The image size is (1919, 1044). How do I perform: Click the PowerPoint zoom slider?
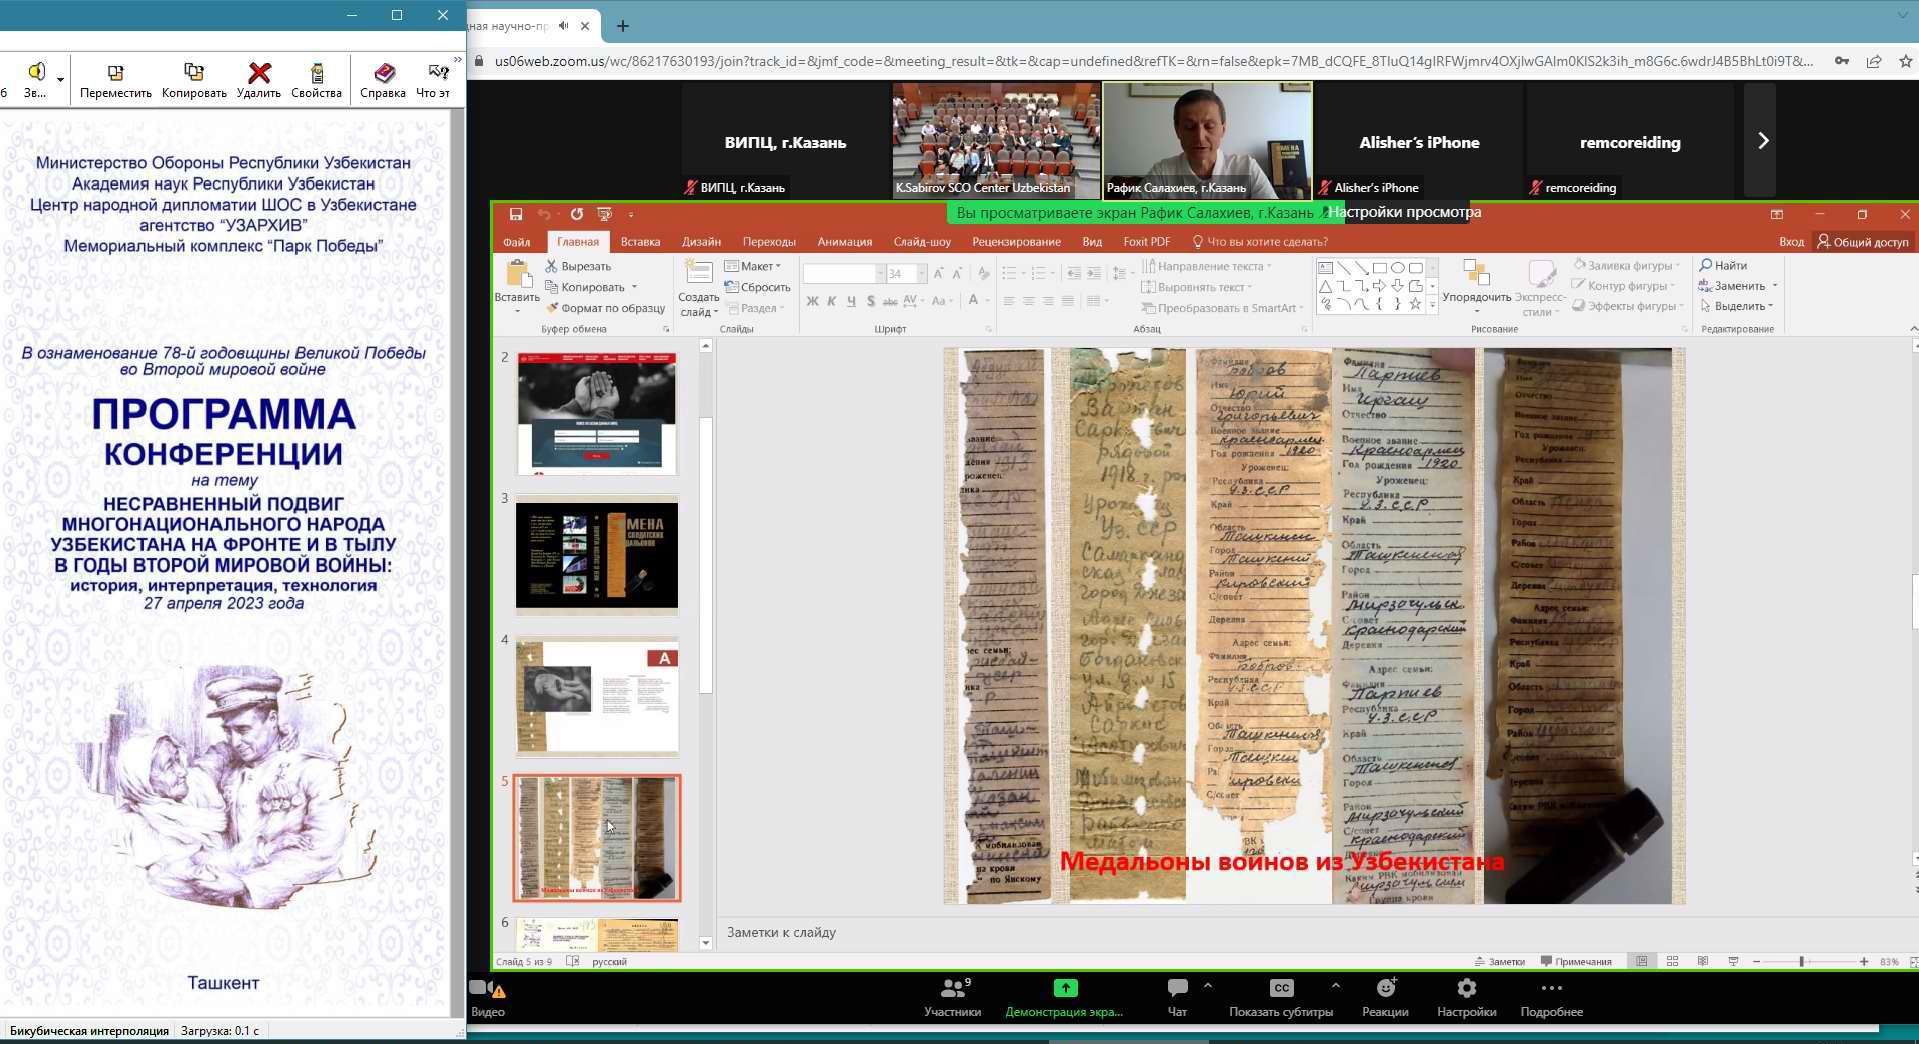pos(1801,962)
